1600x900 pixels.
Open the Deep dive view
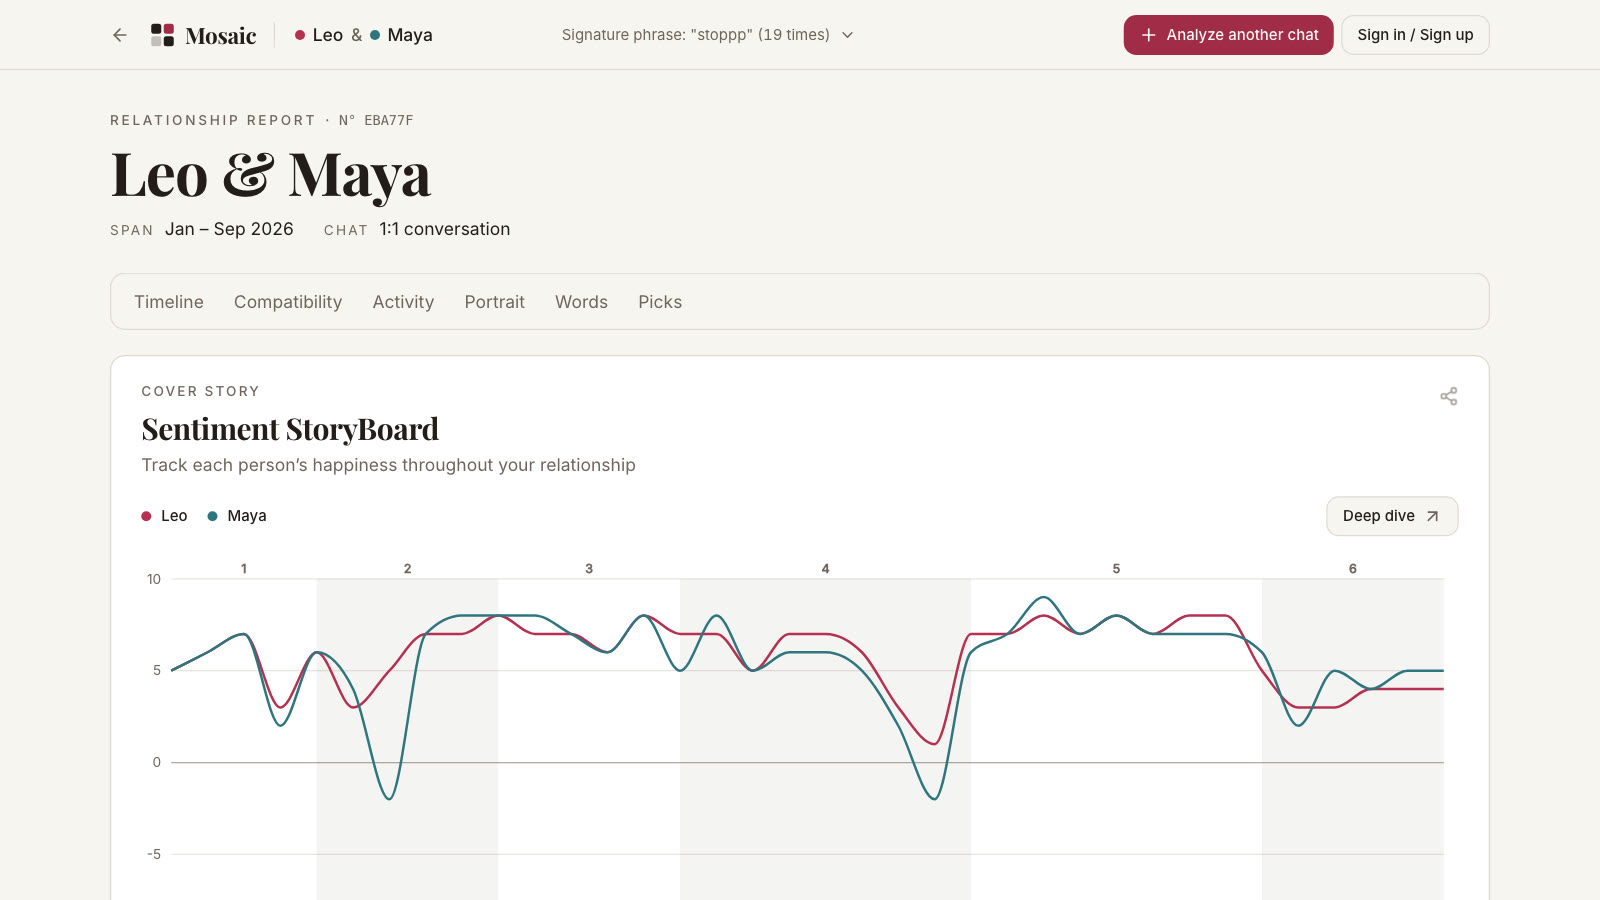(1392, 516)
